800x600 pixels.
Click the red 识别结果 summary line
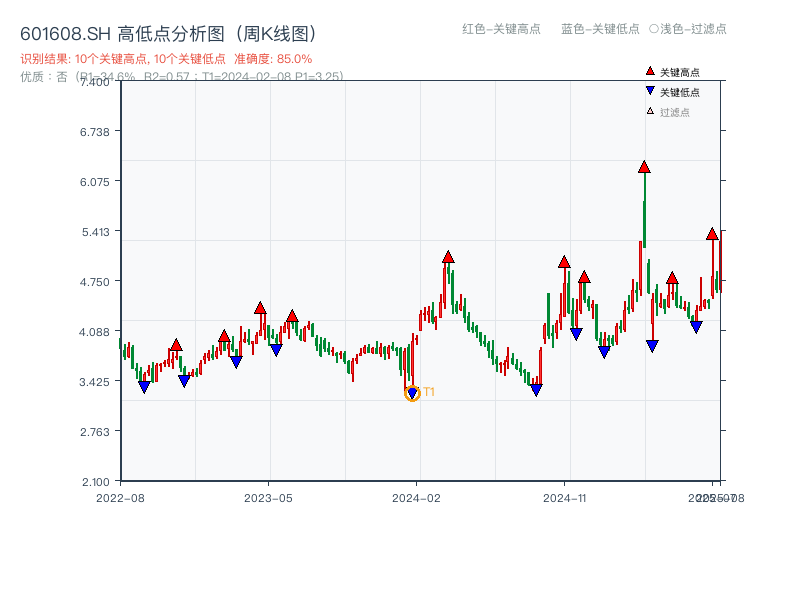tap(166, 59)
